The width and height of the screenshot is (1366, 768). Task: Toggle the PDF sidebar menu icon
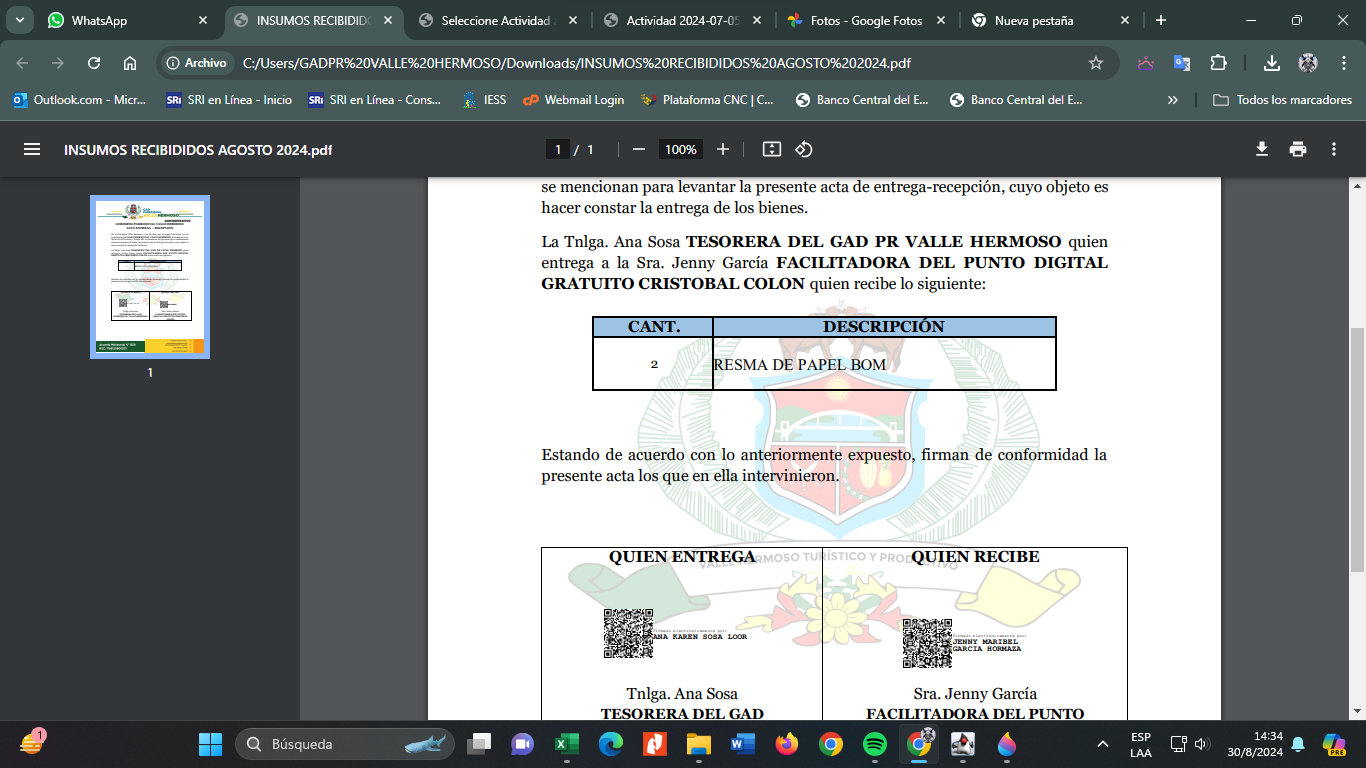[32, 149]
